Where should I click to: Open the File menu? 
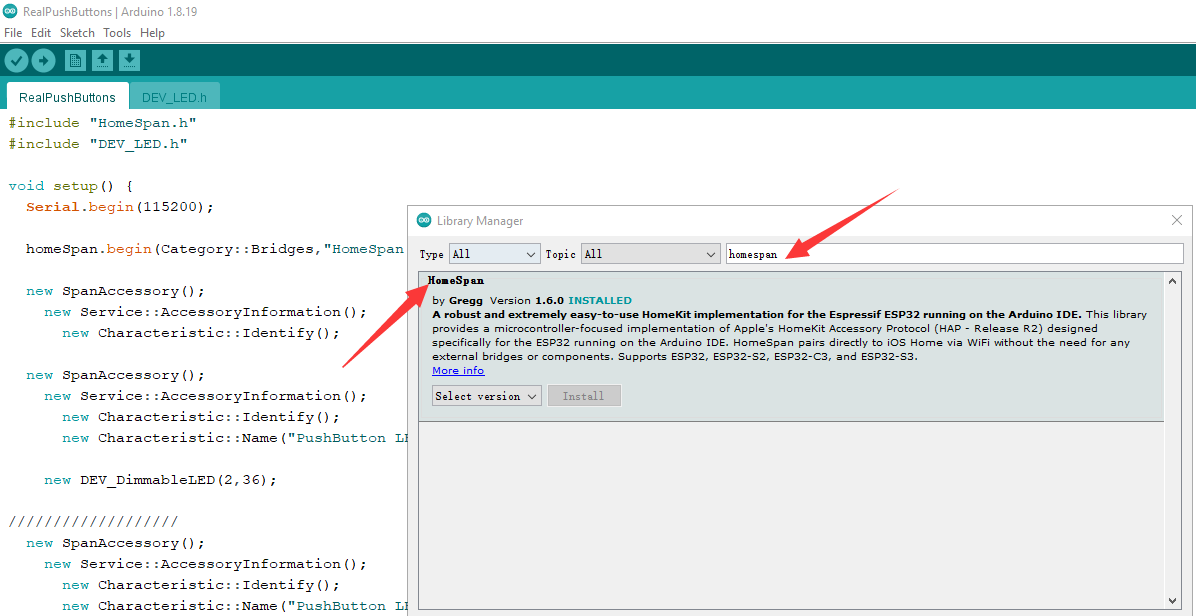tap(13, 33)
